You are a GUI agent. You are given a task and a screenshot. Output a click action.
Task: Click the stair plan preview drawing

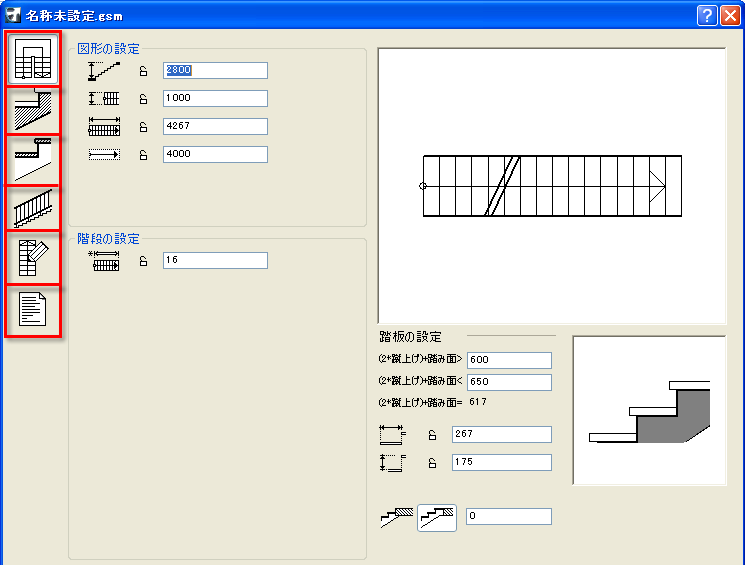pos(552,186)
